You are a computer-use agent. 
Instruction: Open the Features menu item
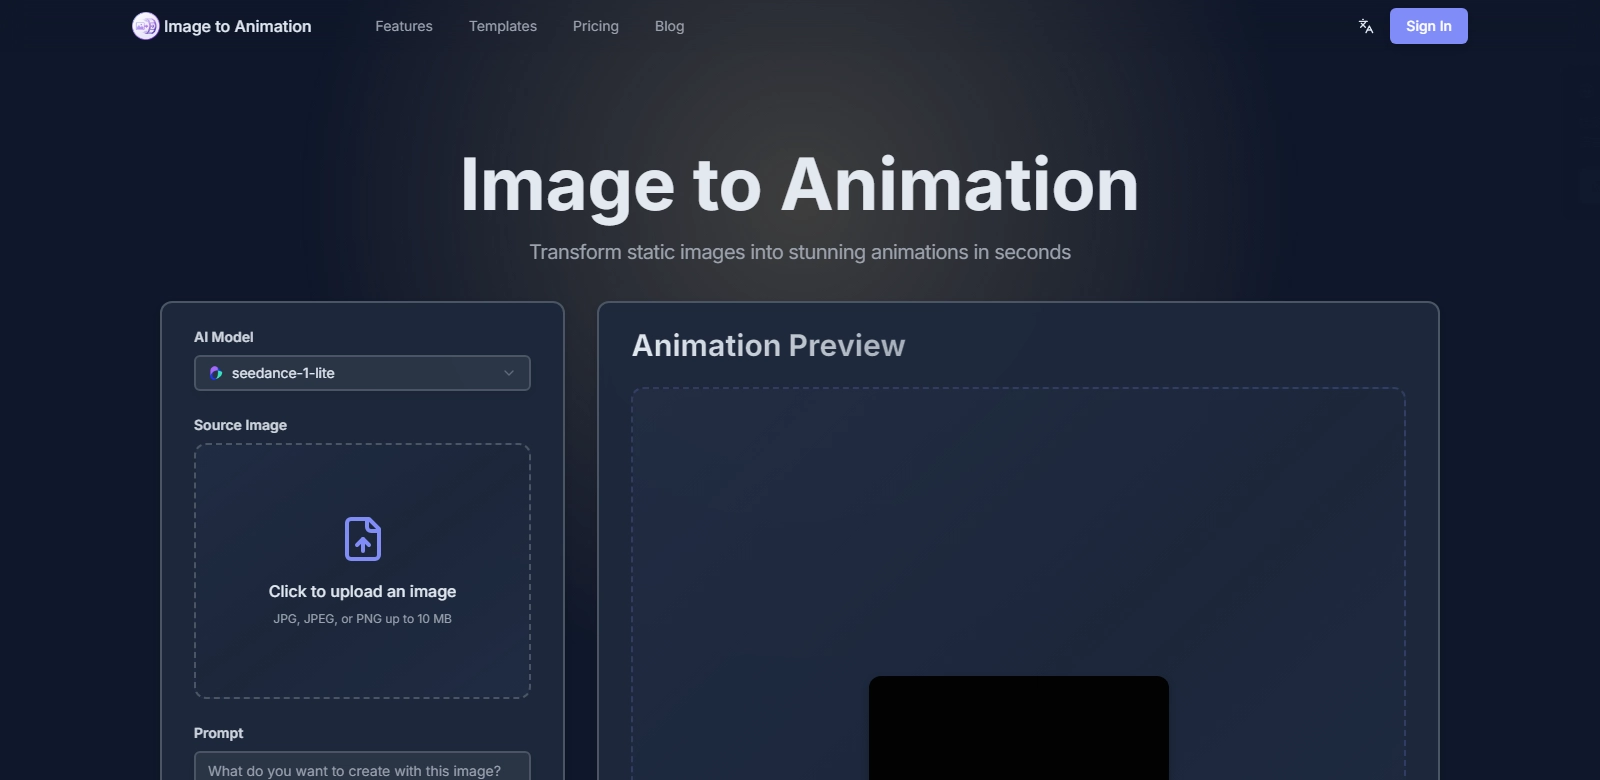click(x=404, y=26)
